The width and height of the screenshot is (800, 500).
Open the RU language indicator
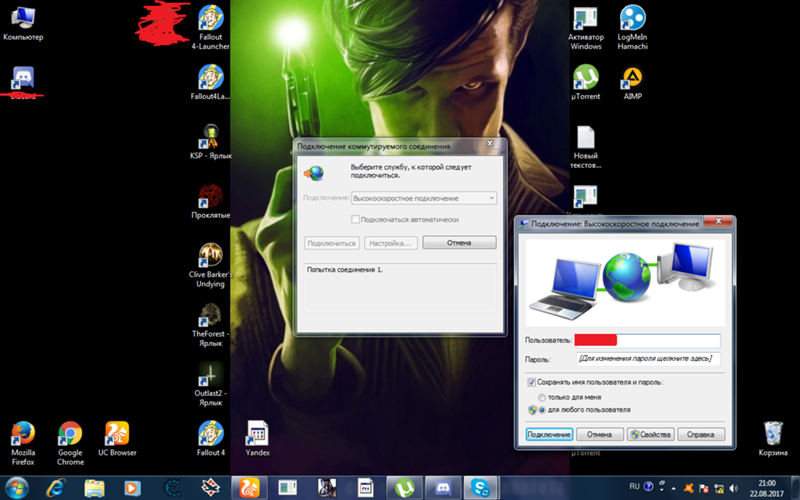click(x=634, y=486)
